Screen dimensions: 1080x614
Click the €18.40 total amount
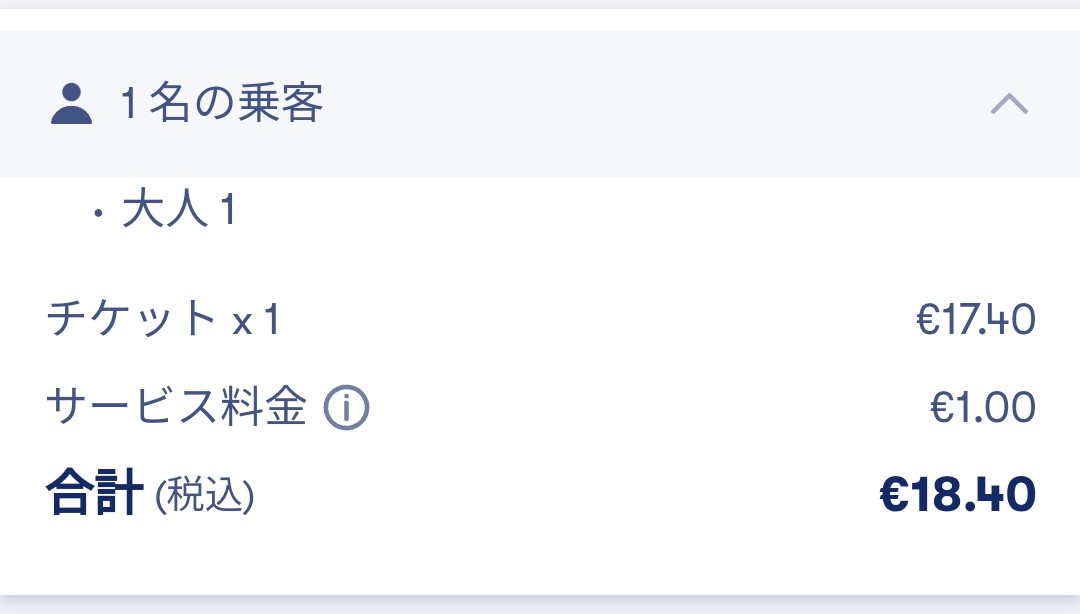[x=957, y=495]
